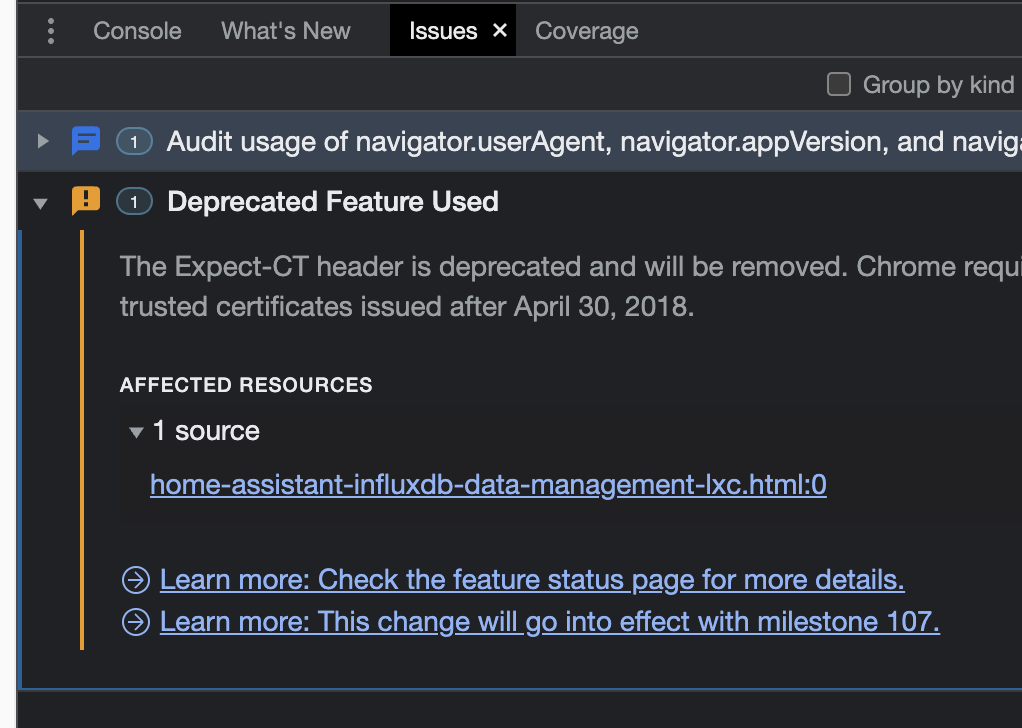Click the blue page info issue icon

pos(86,141)
